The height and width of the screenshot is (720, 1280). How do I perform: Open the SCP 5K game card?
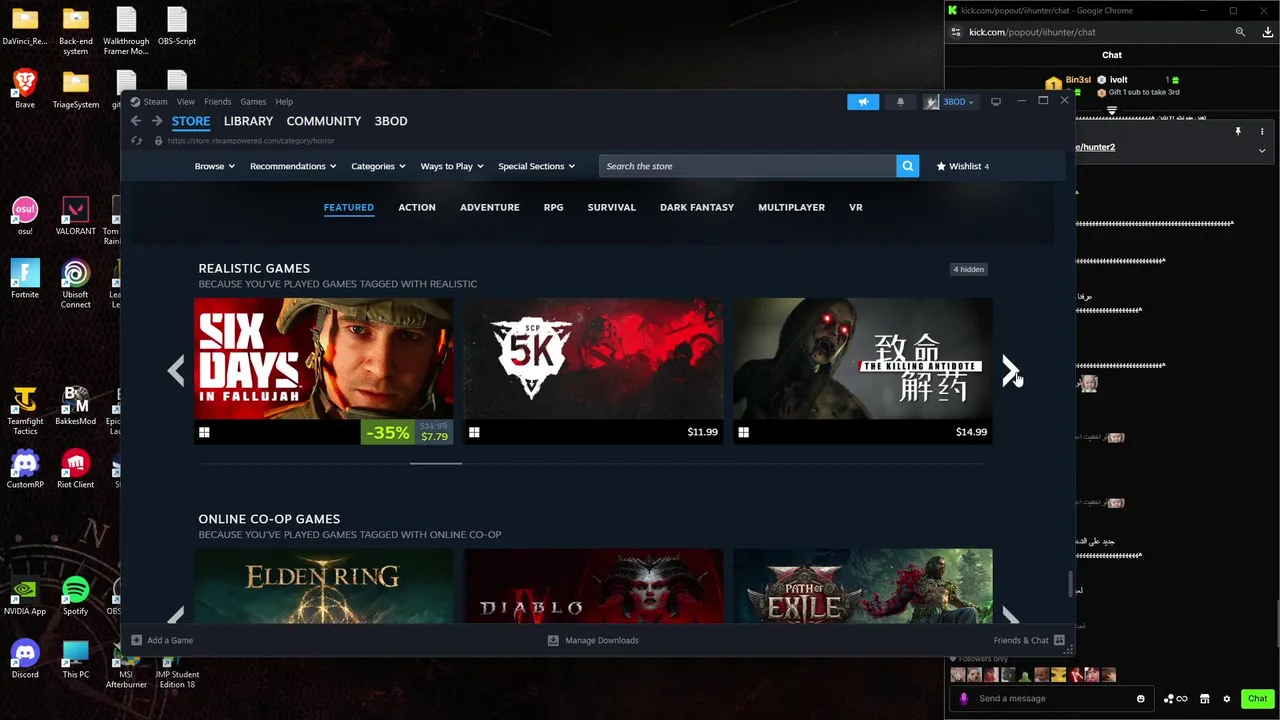(593, 371)
